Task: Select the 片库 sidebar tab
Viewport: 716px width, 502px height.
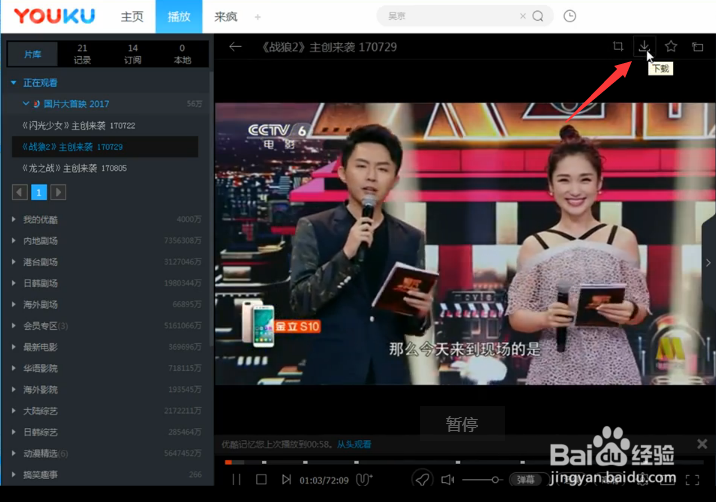Action: [32, 54]
